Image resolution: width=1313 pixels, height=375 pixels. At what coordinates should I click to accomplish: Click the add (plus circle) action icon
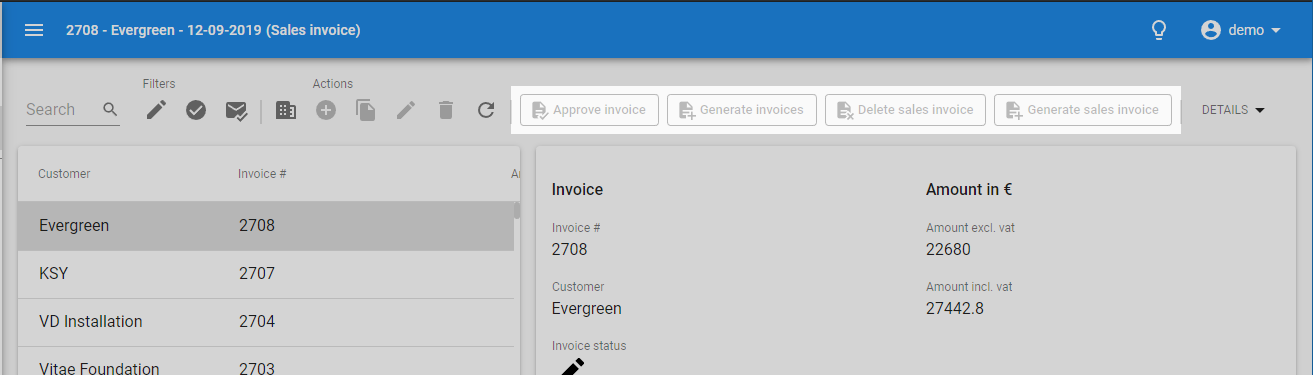(x=326, y=110)
